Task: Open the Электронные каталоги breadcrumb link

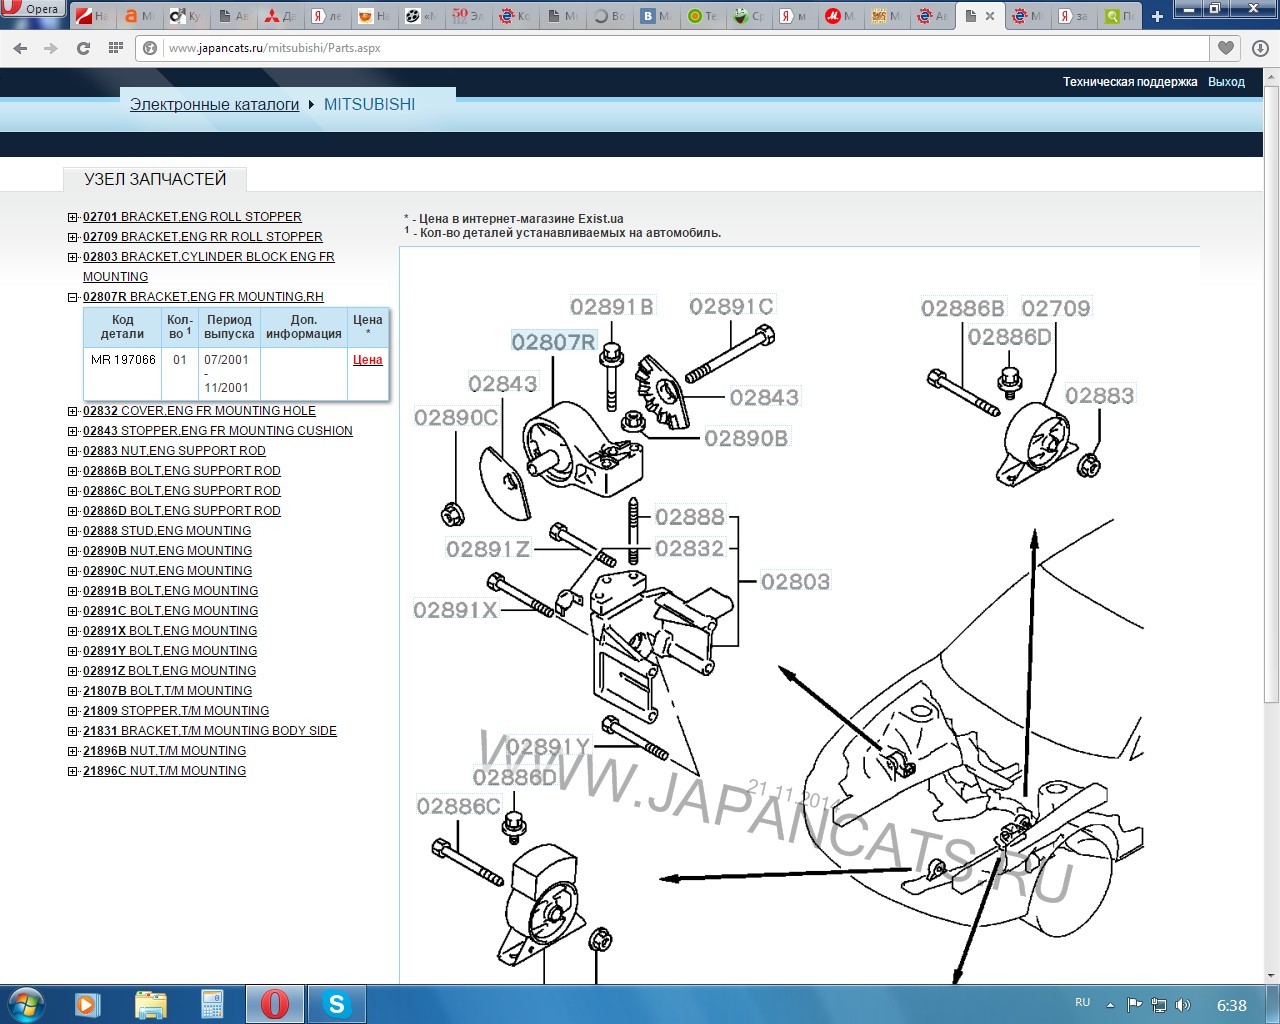Action: coord(214,104)
